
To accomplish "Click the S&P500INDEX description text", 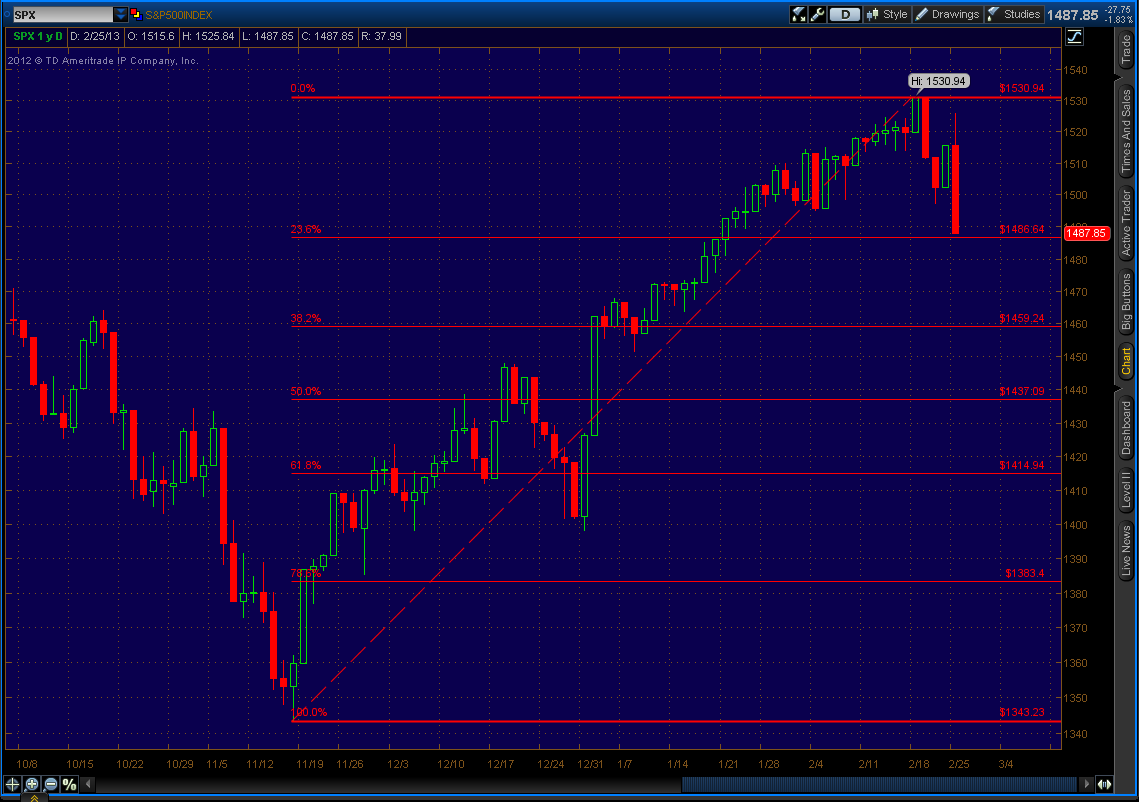I will 179,15.
